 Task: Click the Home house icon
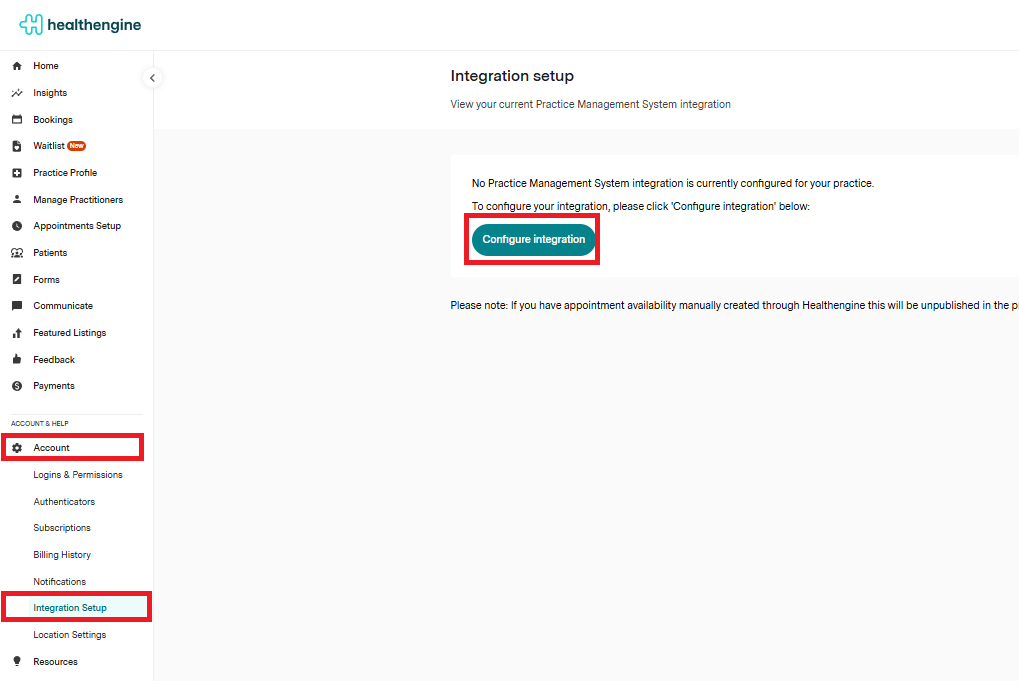tap(17, 66)
